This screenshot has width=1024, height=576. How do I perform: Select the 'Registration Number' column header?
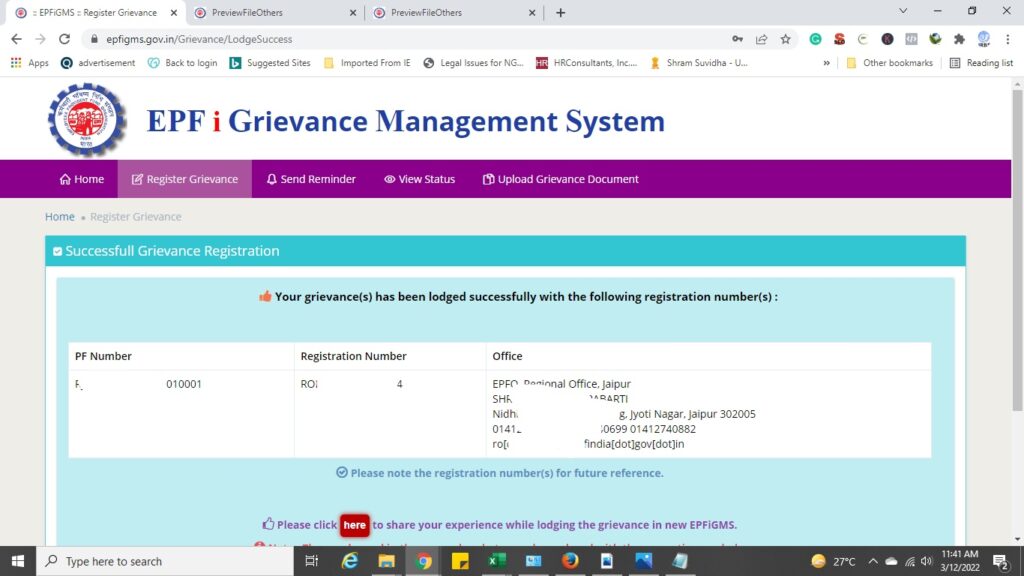coord(353,356)
